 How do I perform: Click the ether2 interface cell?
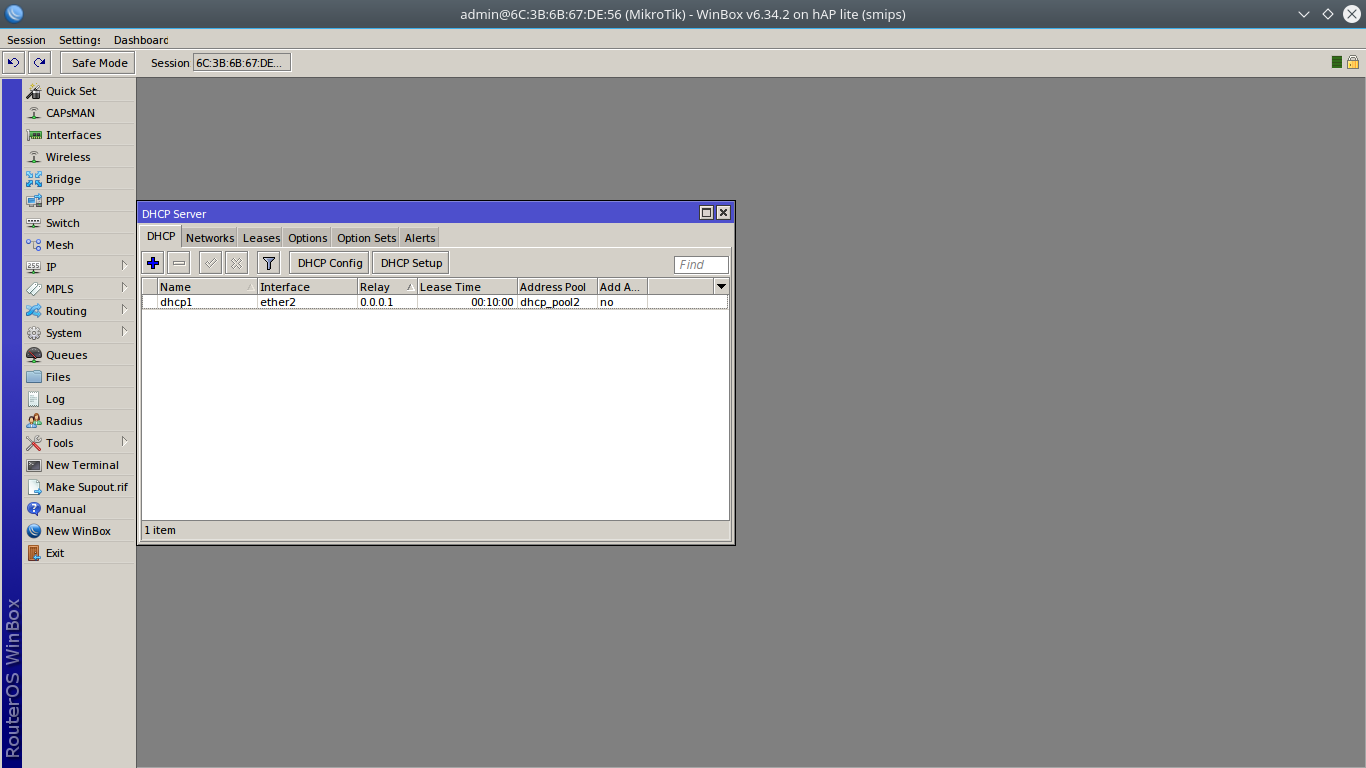[307, 302]
